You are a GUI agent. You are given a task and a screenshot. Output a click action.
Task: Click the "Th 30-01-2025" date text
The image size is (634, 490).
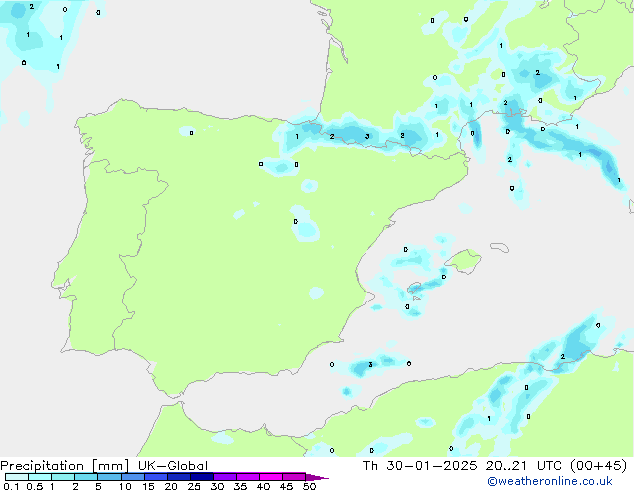tap(420, 466)
